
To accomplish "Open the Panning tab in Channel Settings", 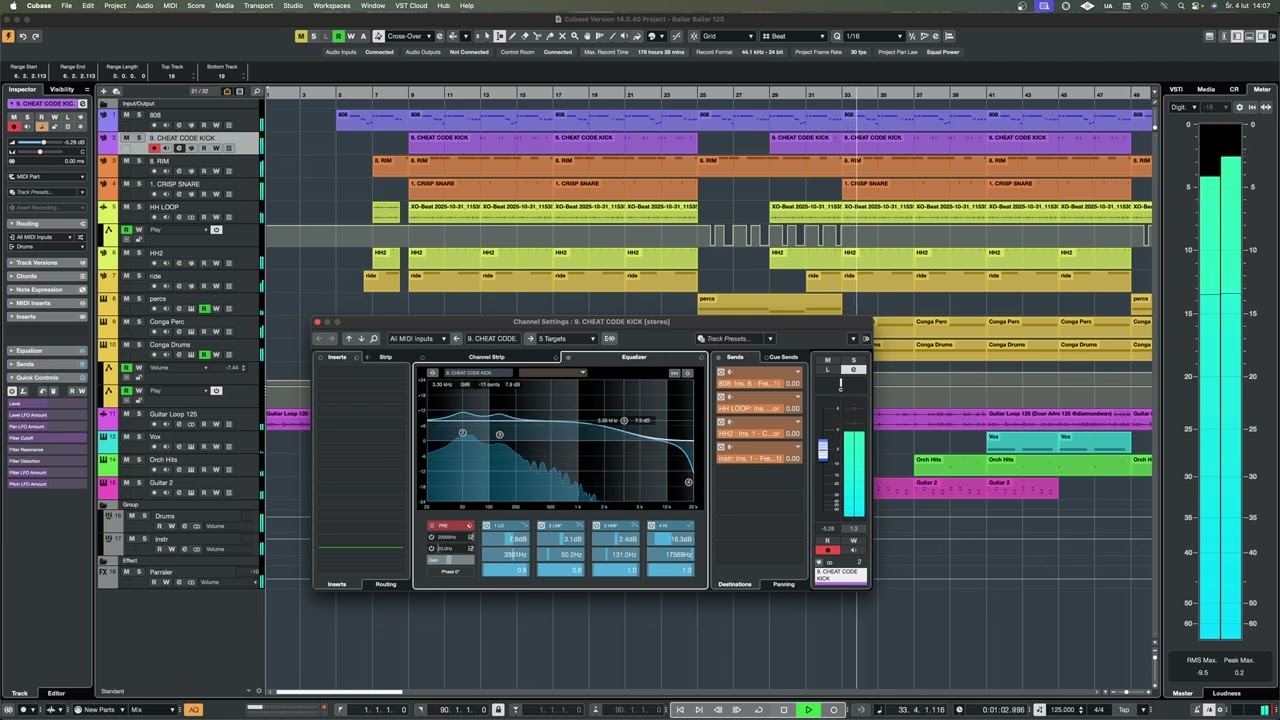I will 784,584.
